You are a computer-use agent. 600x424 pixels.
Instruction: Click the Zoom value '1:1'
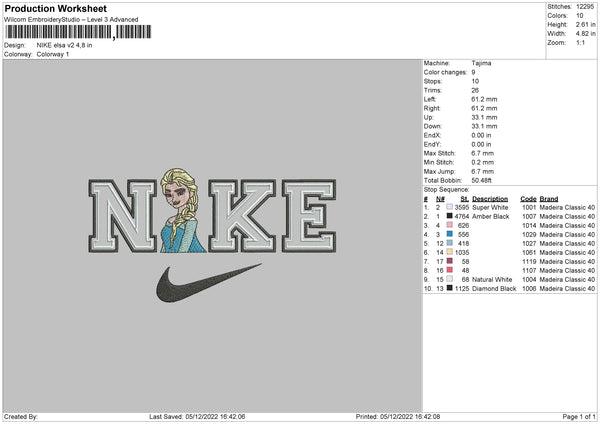(x=580, y=42)
